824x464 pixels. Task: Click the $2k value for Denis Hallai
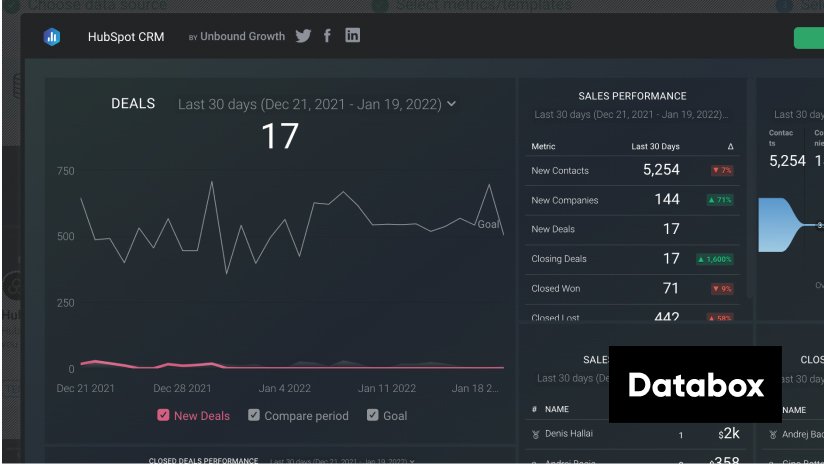[729, 434]
